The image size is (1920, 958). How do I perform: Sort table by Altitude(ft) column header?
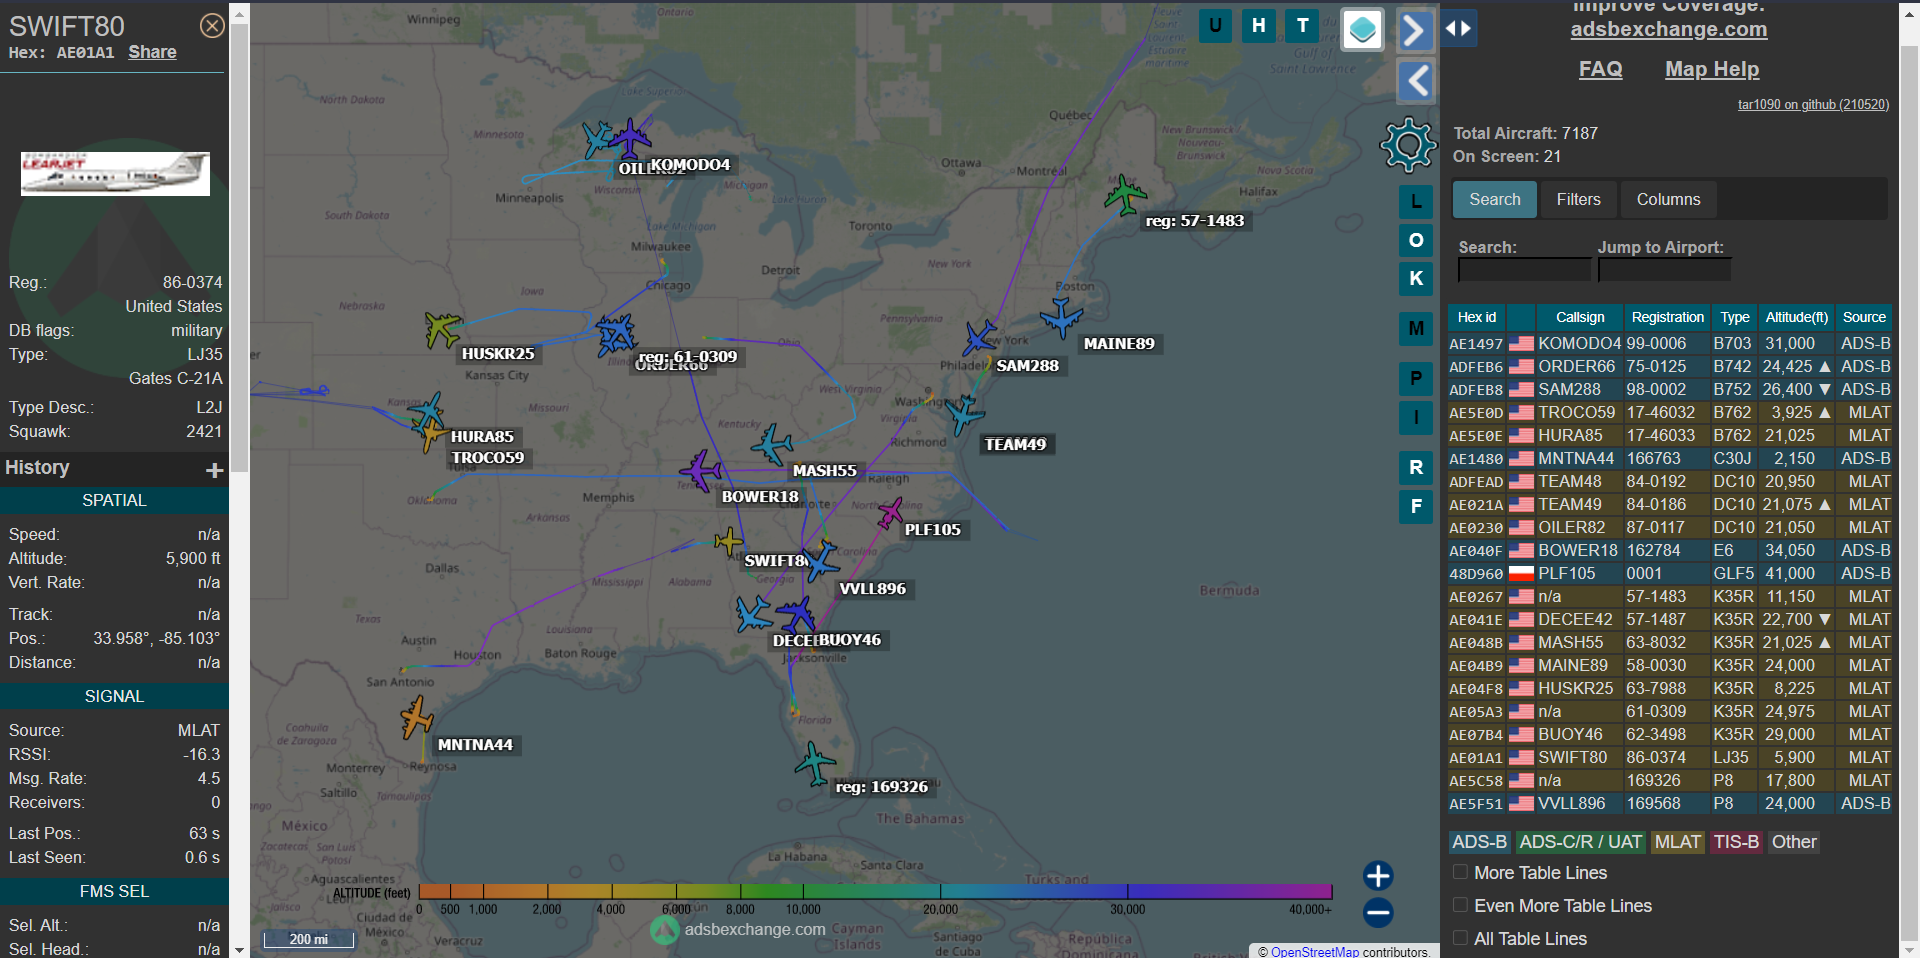pos(1796,317)
